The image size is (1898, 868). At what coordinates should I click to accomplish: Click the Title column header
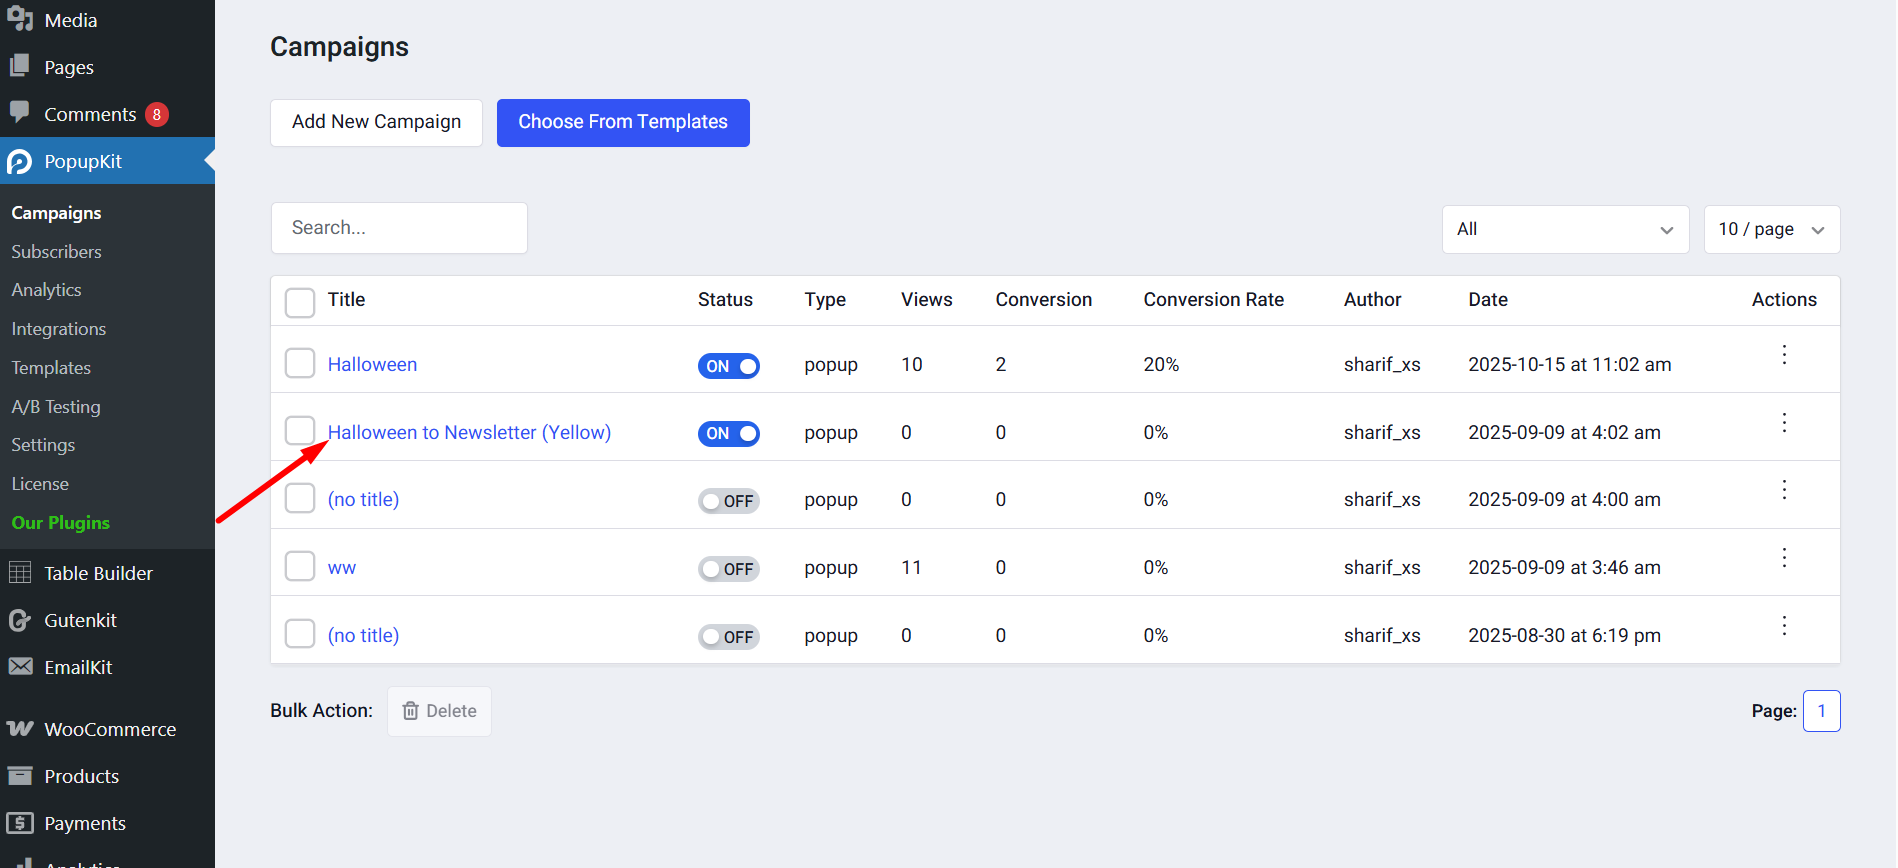[346, 300]
